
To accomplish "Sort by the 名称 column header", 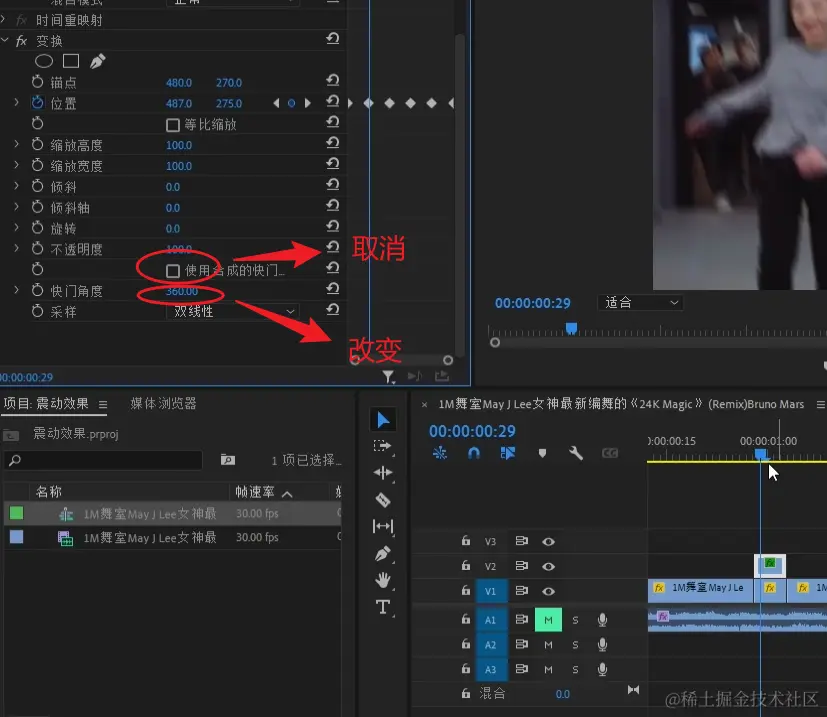I will click(x=49, y=492).
